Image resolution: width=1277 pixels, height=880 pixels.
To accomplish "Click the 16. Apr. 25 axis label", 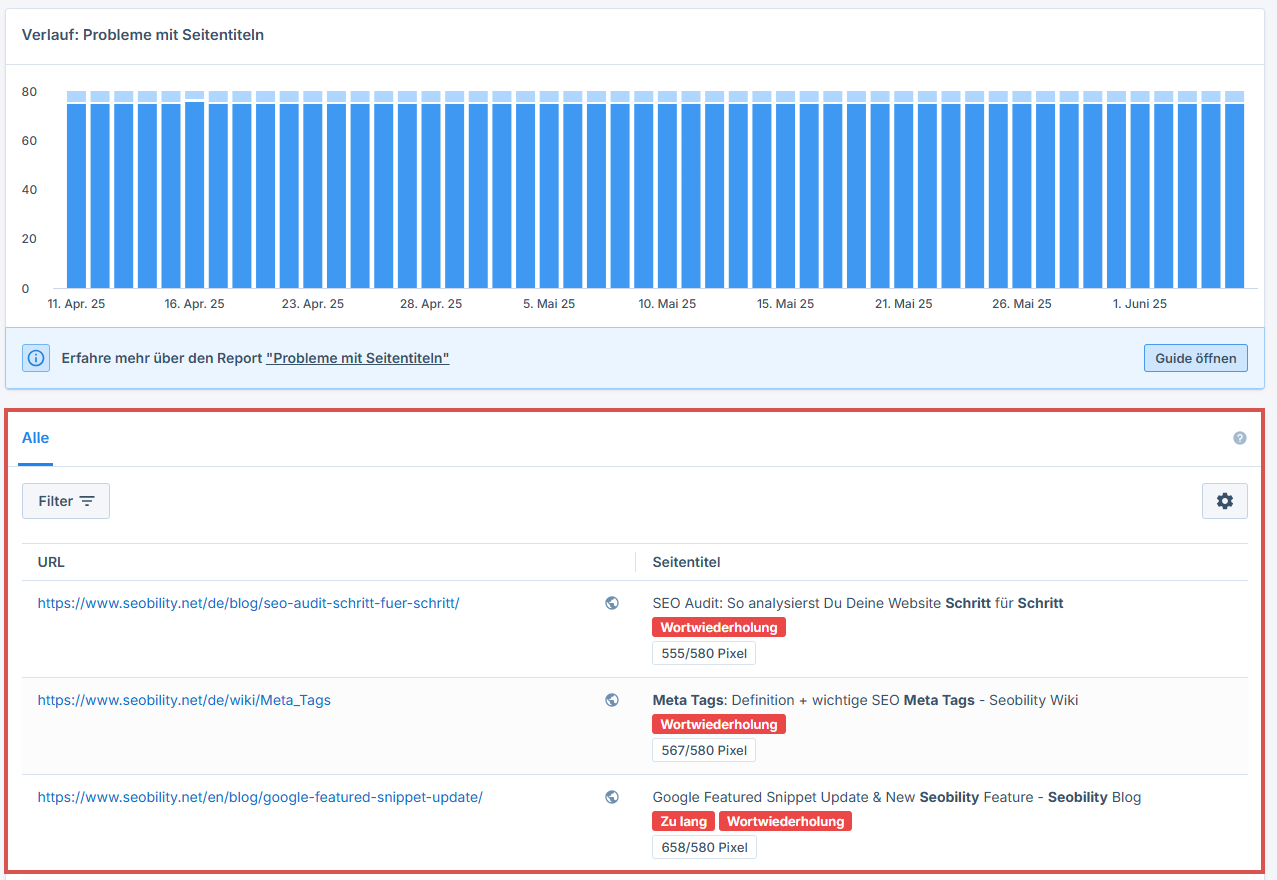I will click(195, 303).
